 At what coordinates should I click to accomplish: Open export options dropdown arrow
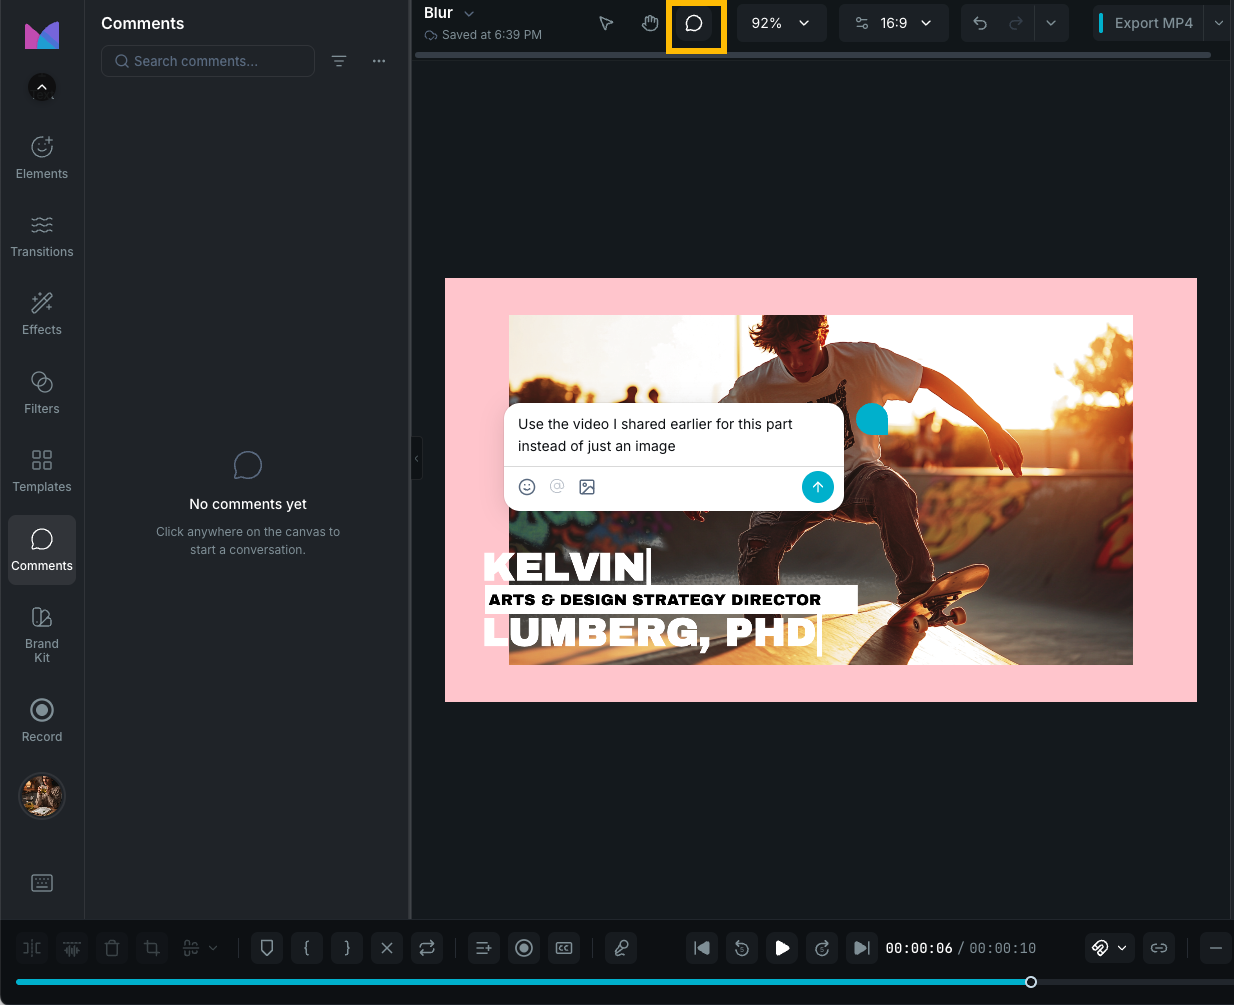(1218, 23)
